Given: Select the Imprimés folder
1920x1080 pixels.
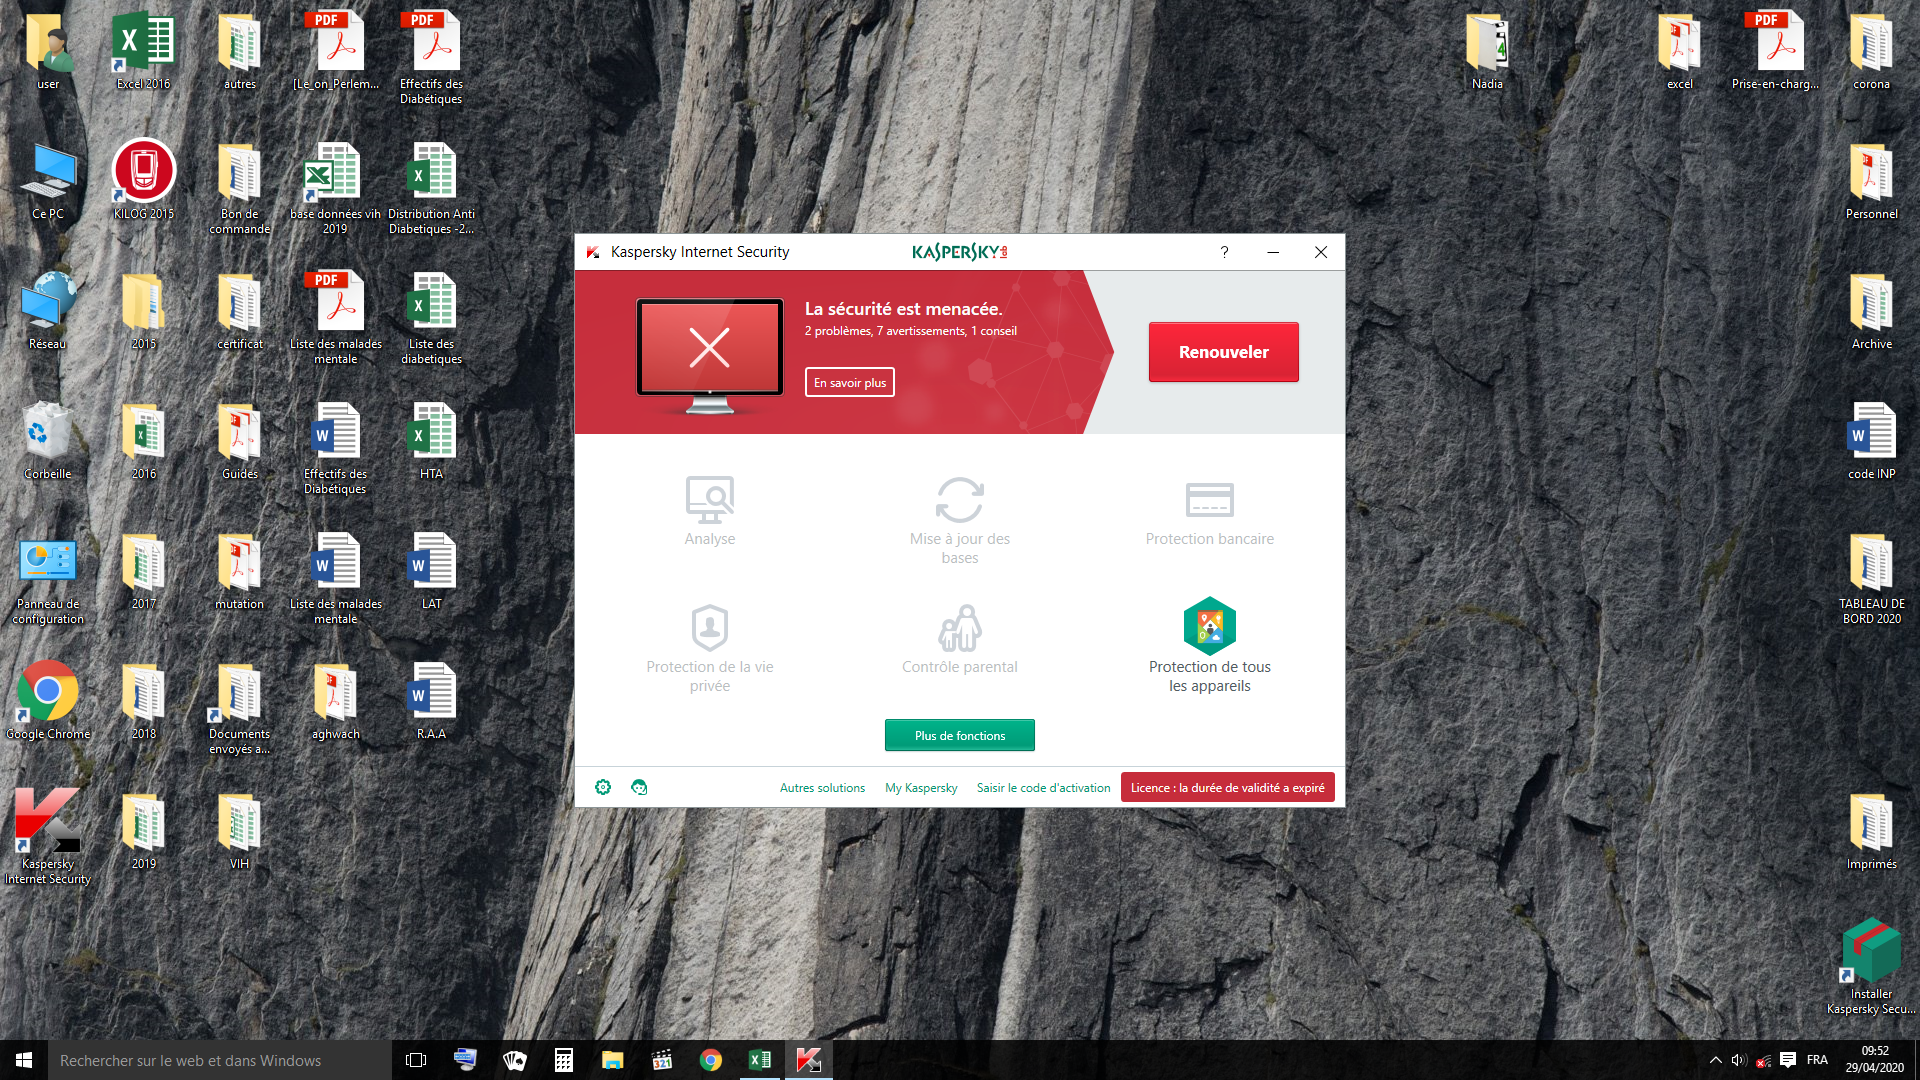Looking at the screenshot, I should point(1871,830).
